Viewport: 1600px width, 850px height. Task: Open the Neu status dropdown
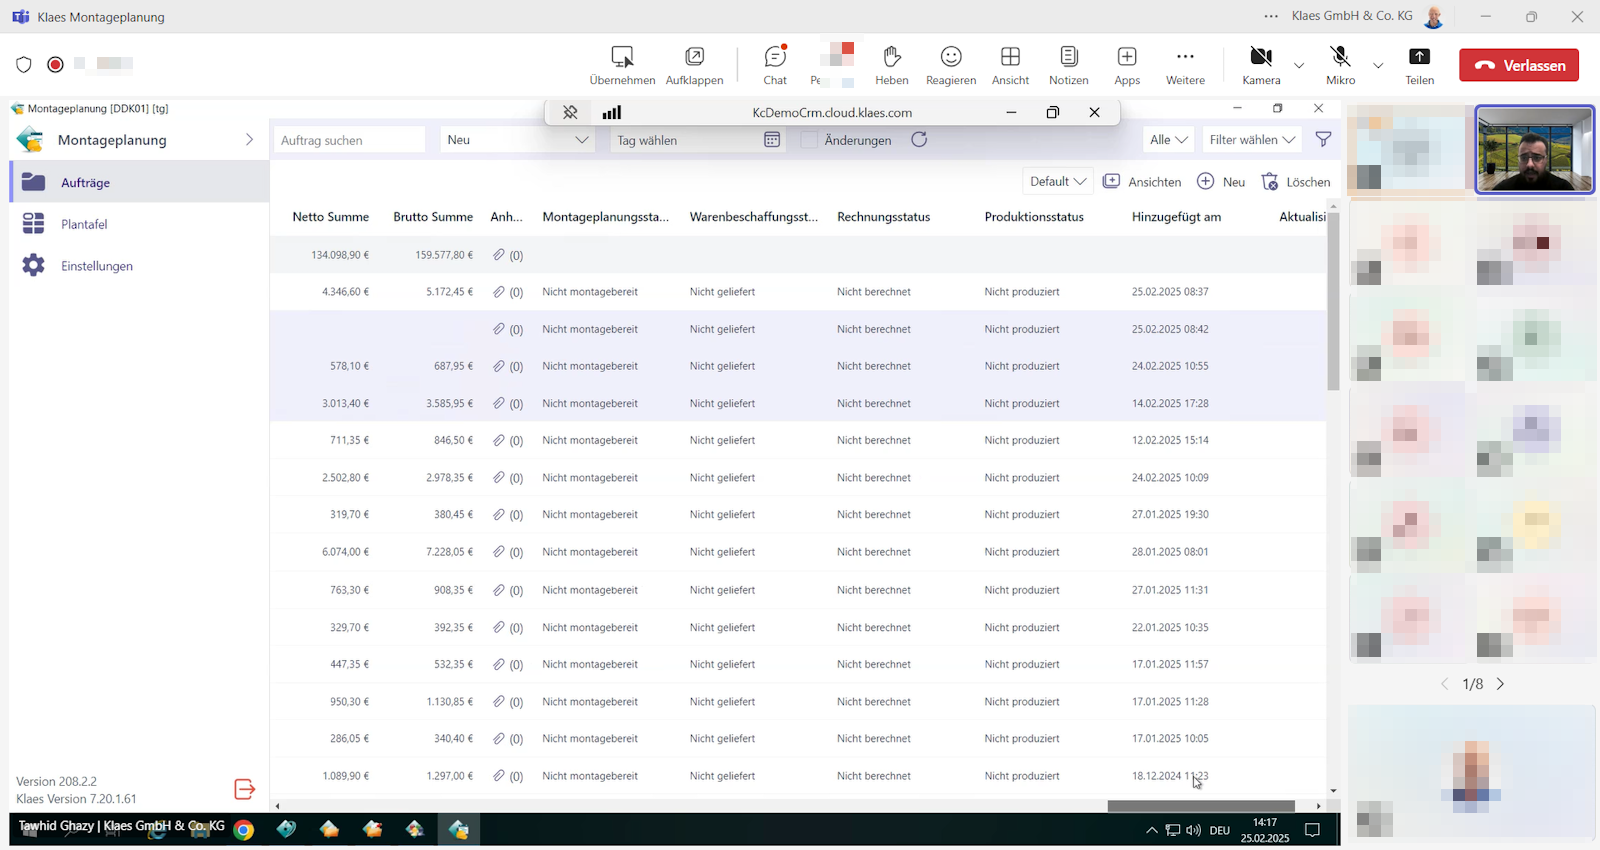point(518,140)
